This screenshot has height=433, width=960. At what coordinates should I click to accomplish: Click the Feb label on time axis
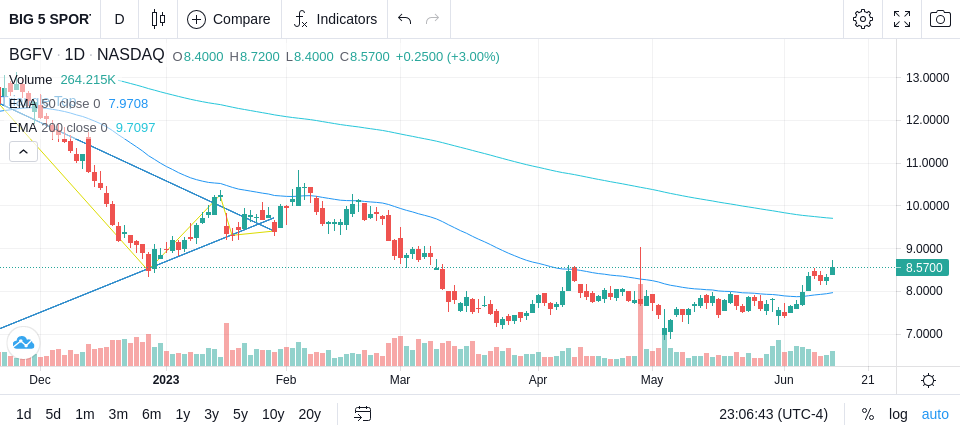tap(286, 380)
